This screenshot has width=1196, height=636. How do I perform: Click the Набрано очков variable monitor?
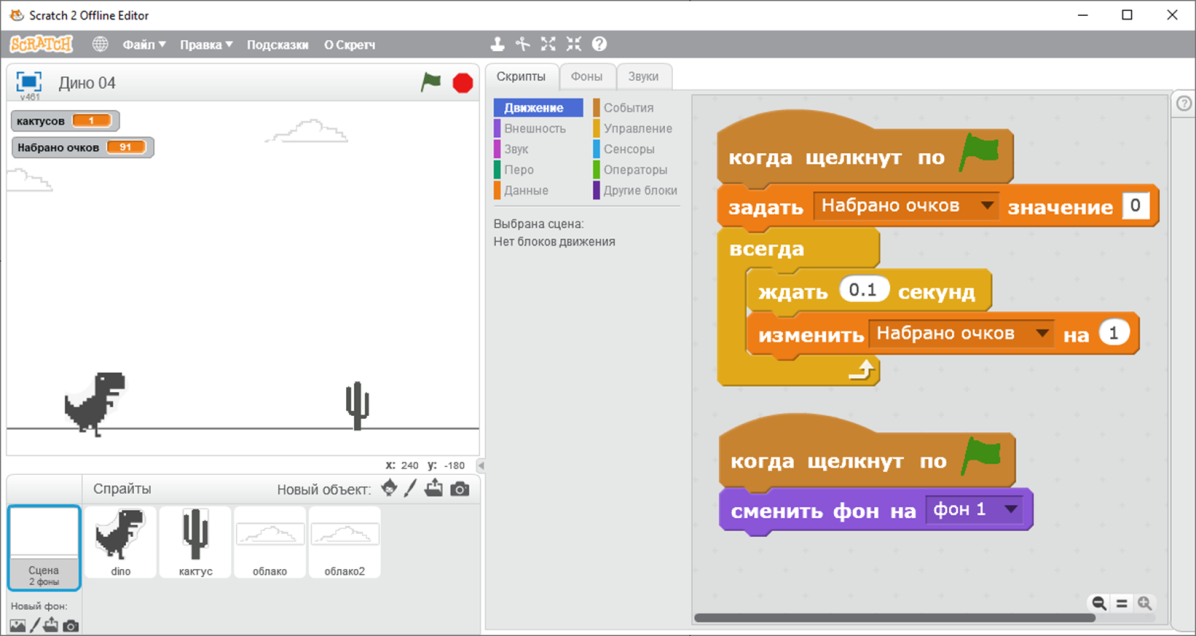pyautogui.click(x=83, y=147)
